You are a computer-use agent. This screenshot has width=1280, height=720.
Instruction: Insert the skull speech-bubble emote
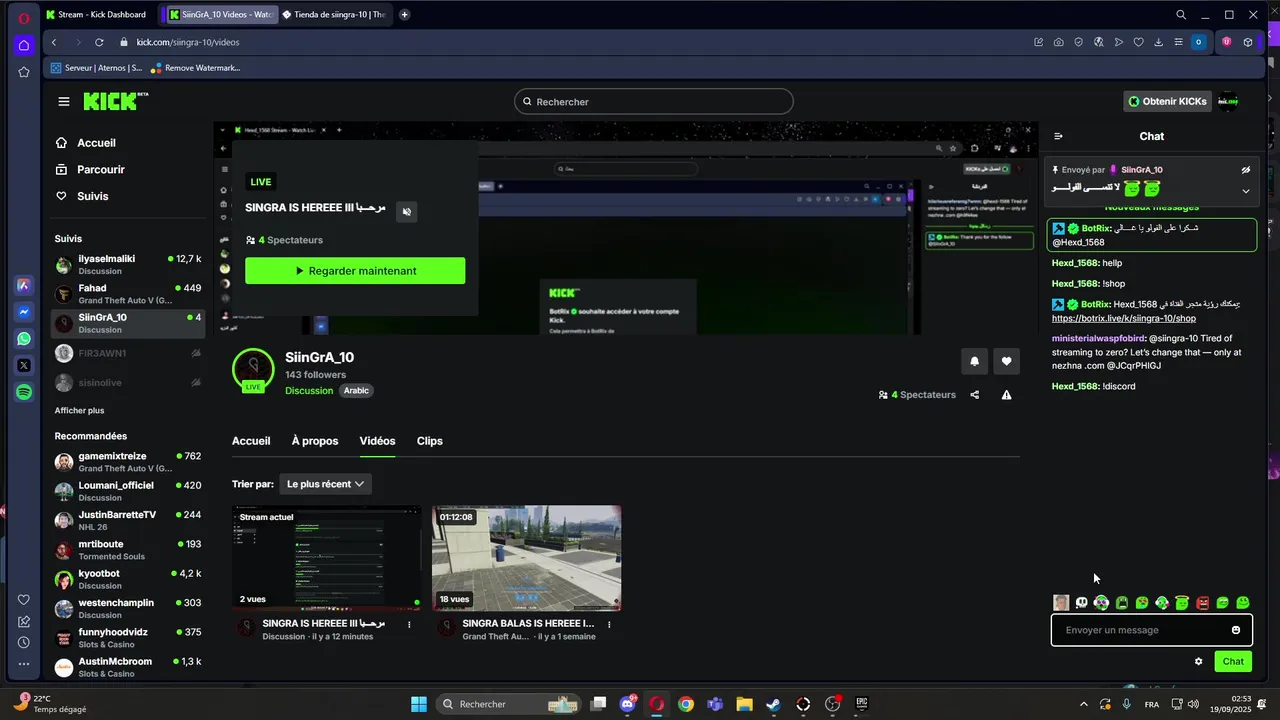pos(1081,603)
